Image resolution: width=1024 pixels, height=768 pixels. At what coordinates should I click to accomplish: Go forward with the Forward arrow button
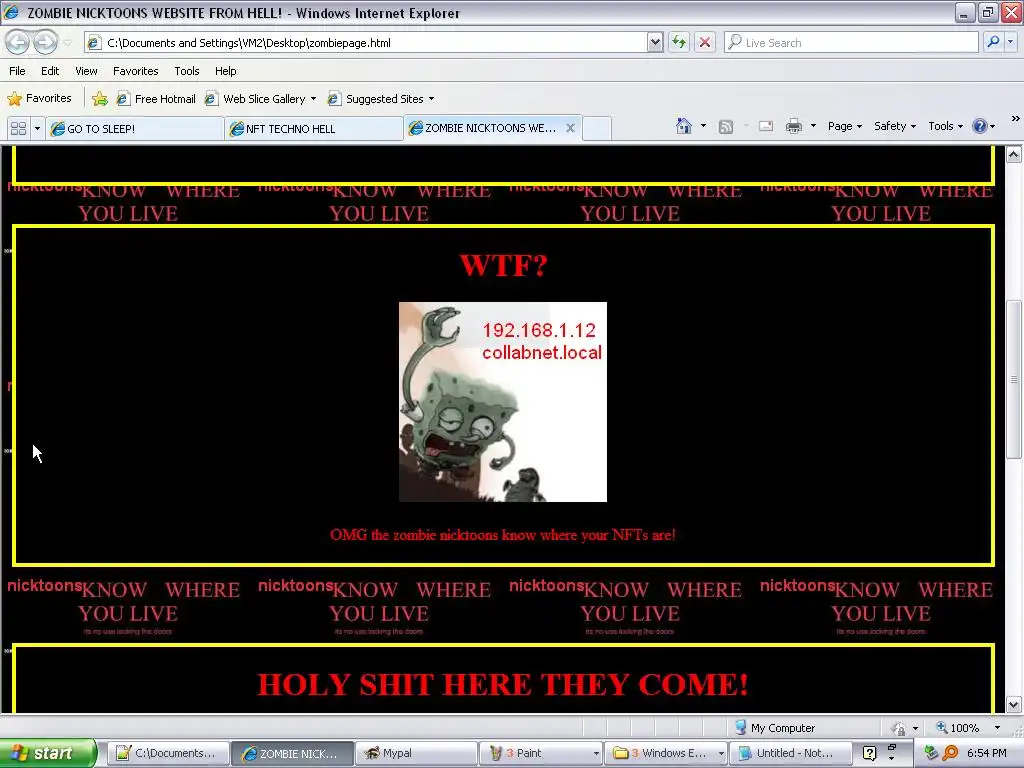click(x=45, y=42)
